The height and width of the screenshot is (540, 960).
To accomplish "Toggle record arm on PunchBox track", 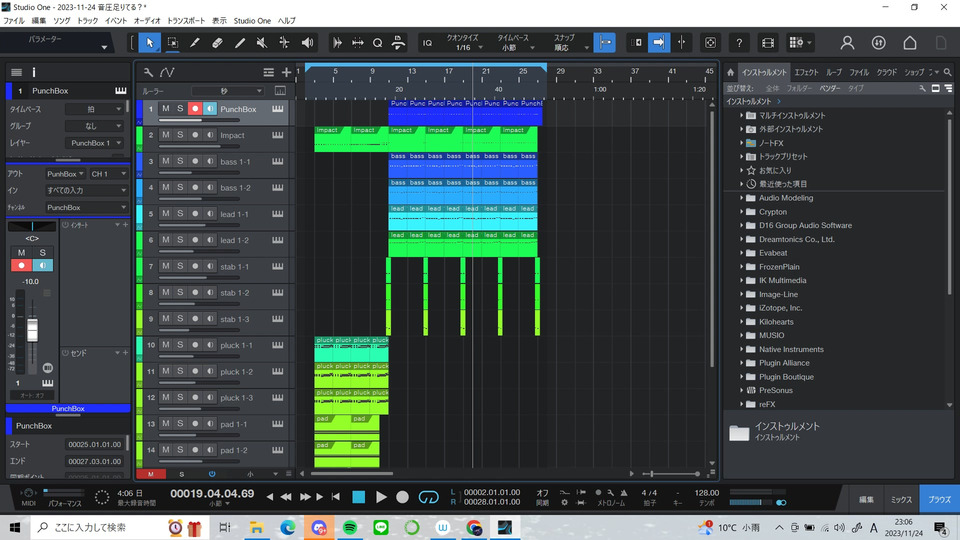I will tap(195, 109).
